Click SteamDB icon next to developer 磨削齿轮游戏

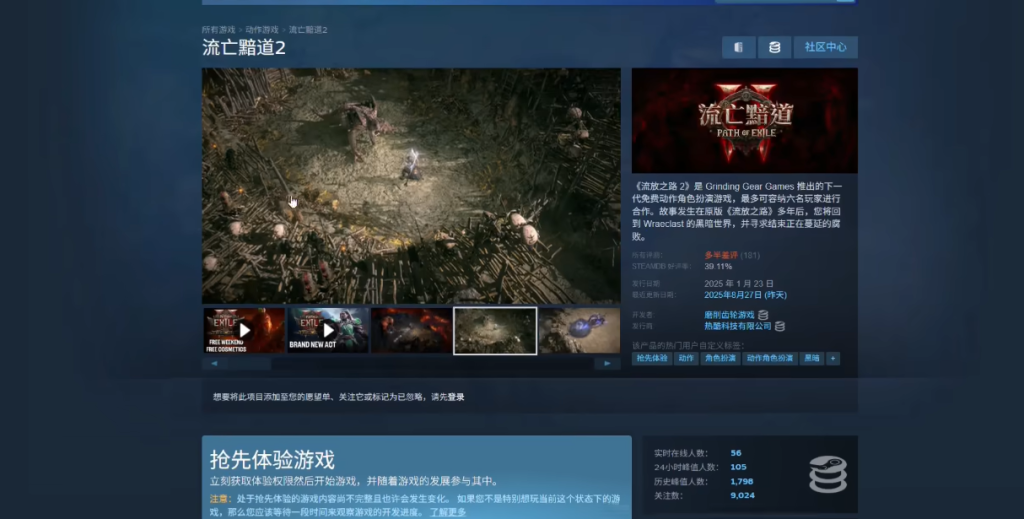coord(763,315)
